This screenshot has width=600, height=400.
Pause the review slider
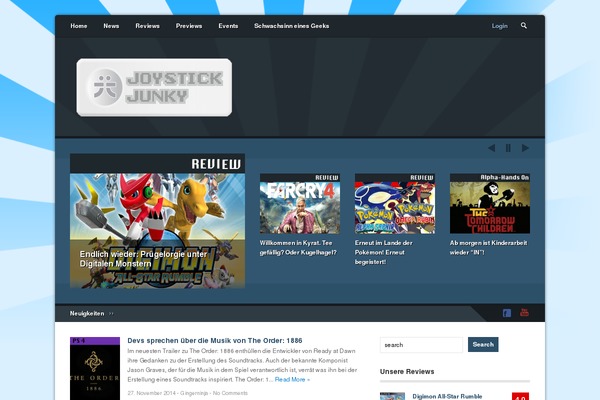coord(508,148)
